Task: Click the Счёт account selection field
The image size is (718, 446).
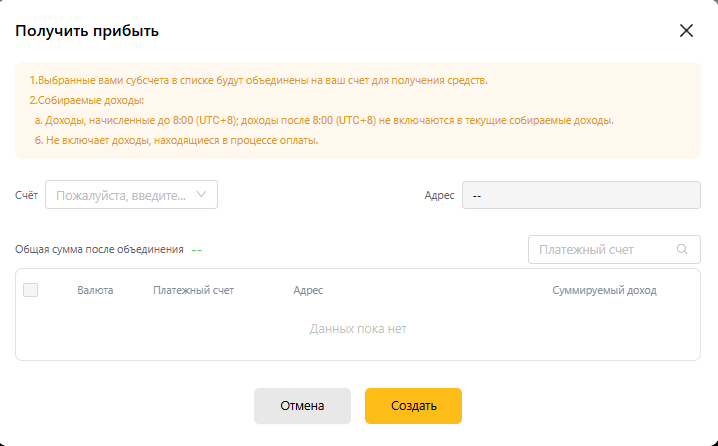Action: point(122,195)
